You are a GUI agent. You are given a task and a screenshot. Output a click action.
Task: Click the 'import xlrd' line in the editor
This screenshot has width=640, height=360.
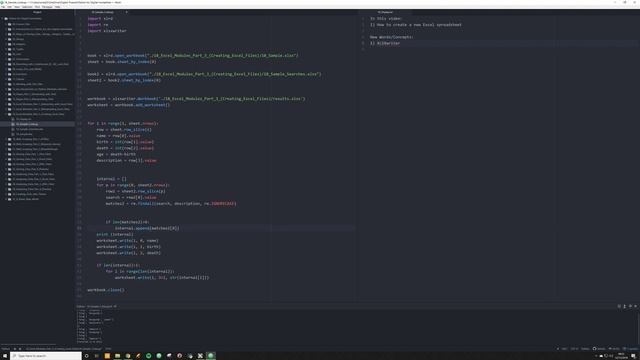pos(100,18)
